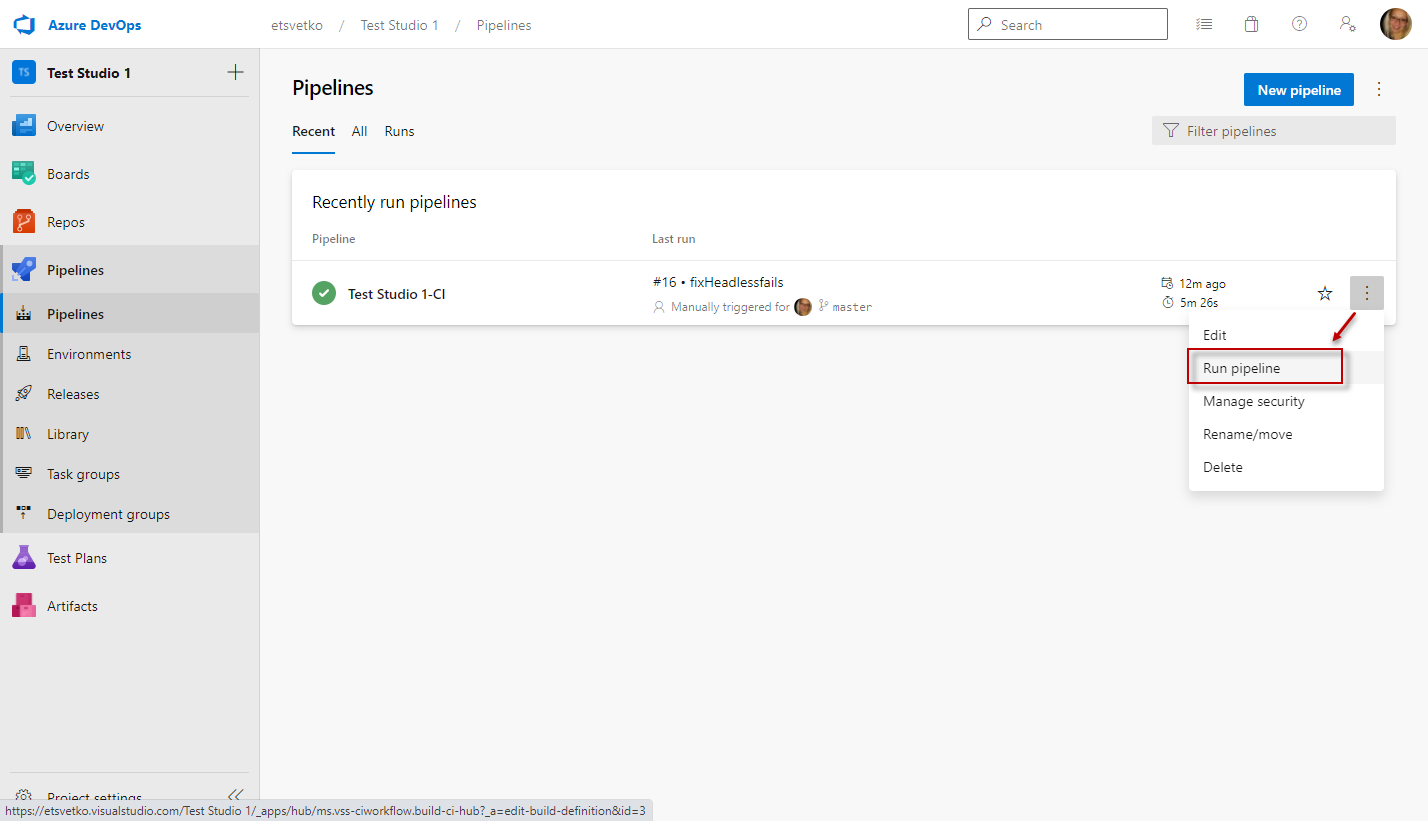1428x821 pixels.
Task: Click the Azure DevOps logo icon
Action: (24, 25)
